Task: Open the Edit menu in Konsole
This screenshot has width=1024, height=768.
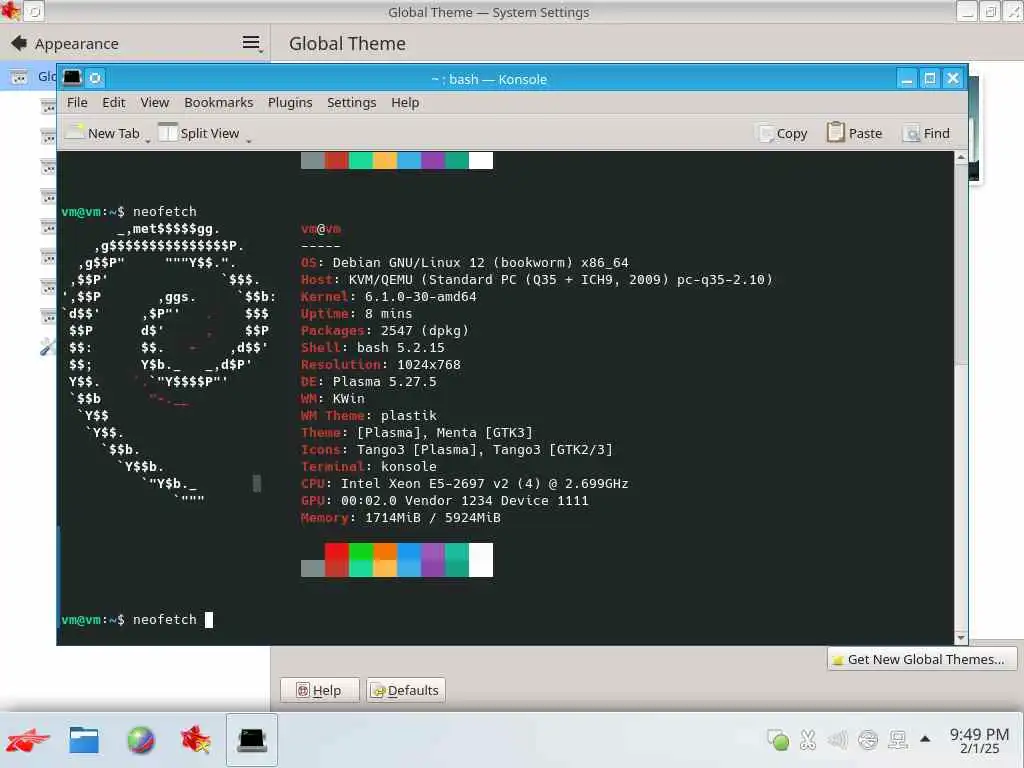Action: 114,103
